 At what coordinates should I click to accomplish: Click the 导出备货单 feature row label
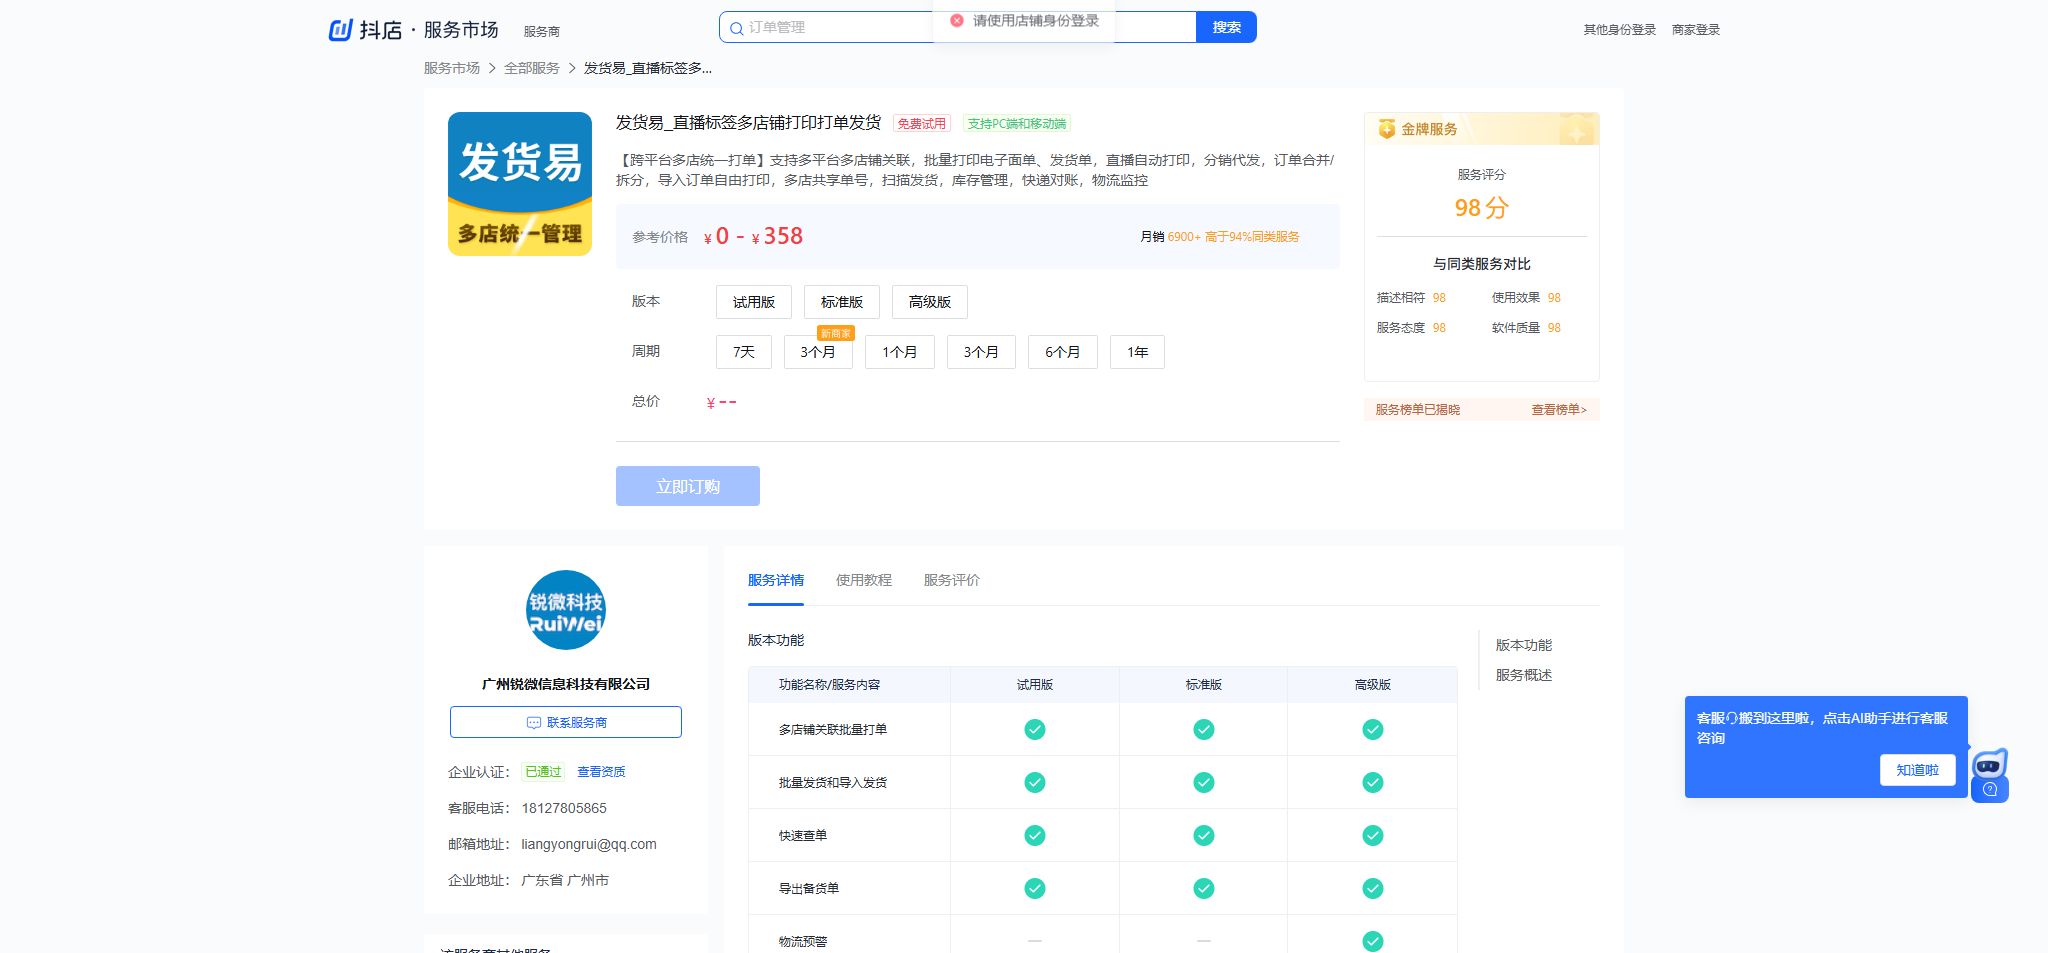tap(809, 889)
